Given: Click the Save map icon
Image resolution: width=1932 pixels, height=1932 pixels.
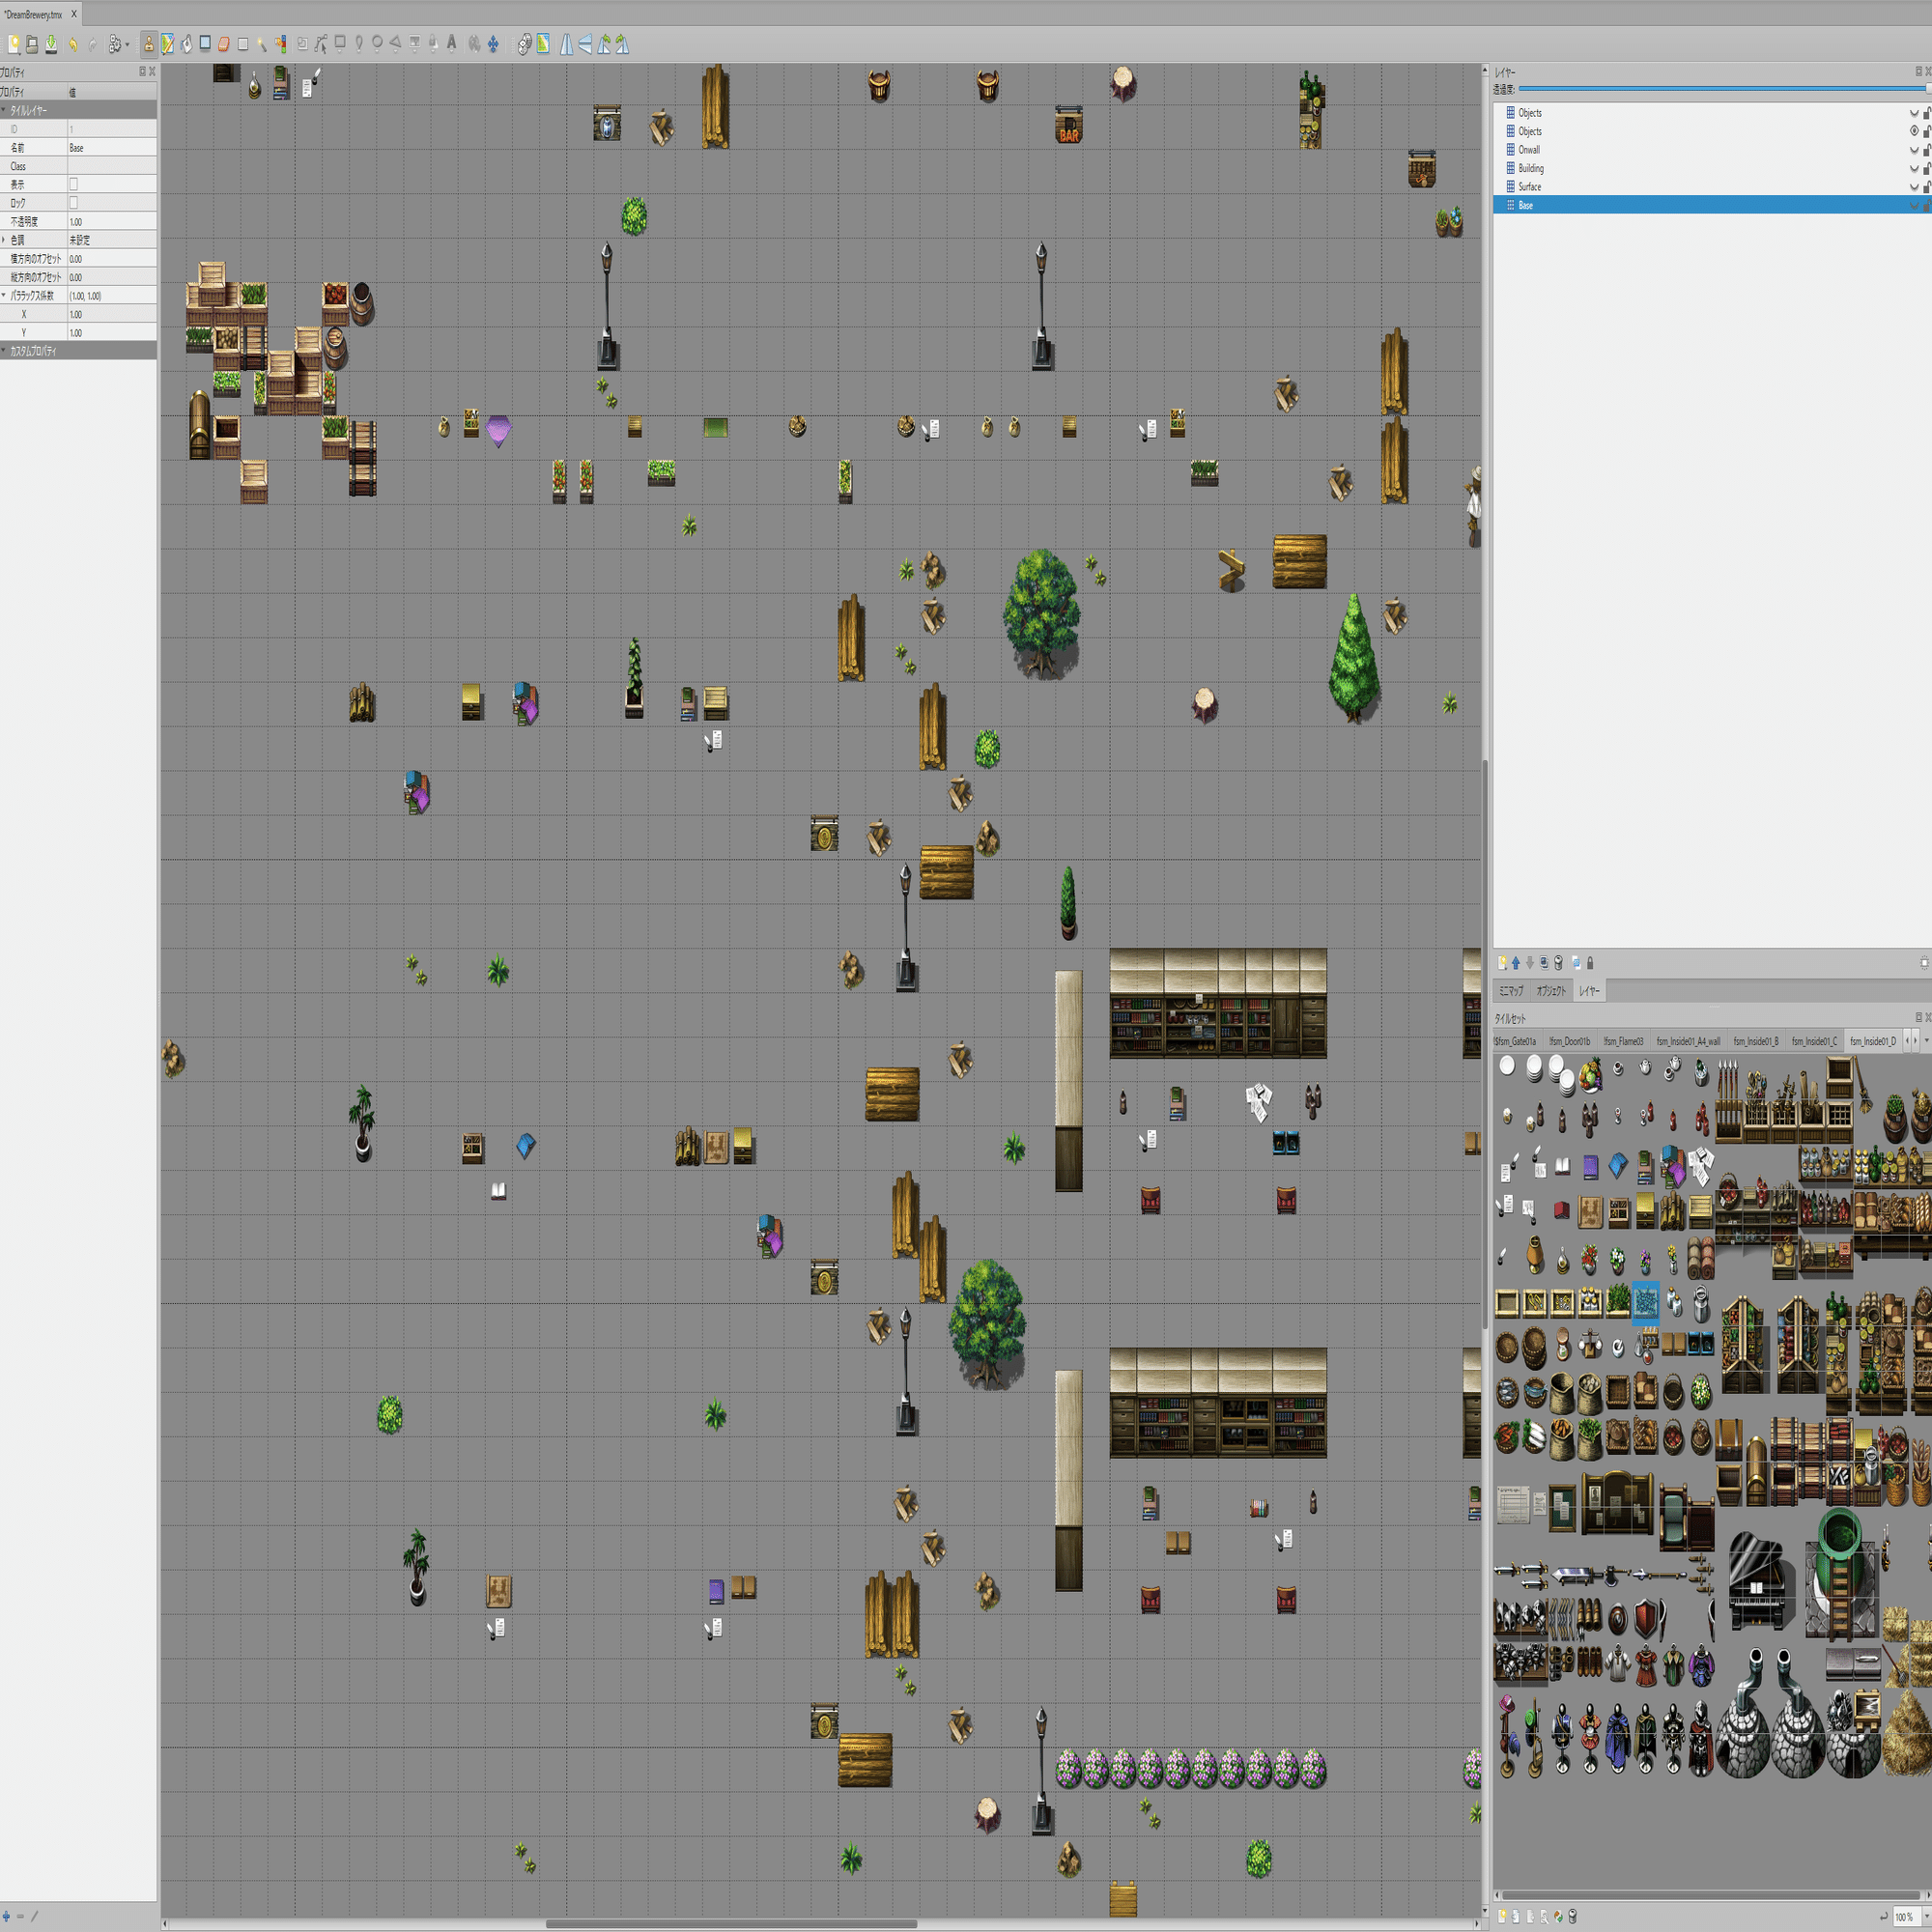Looking at the screenshot, I should click(51, 44).
